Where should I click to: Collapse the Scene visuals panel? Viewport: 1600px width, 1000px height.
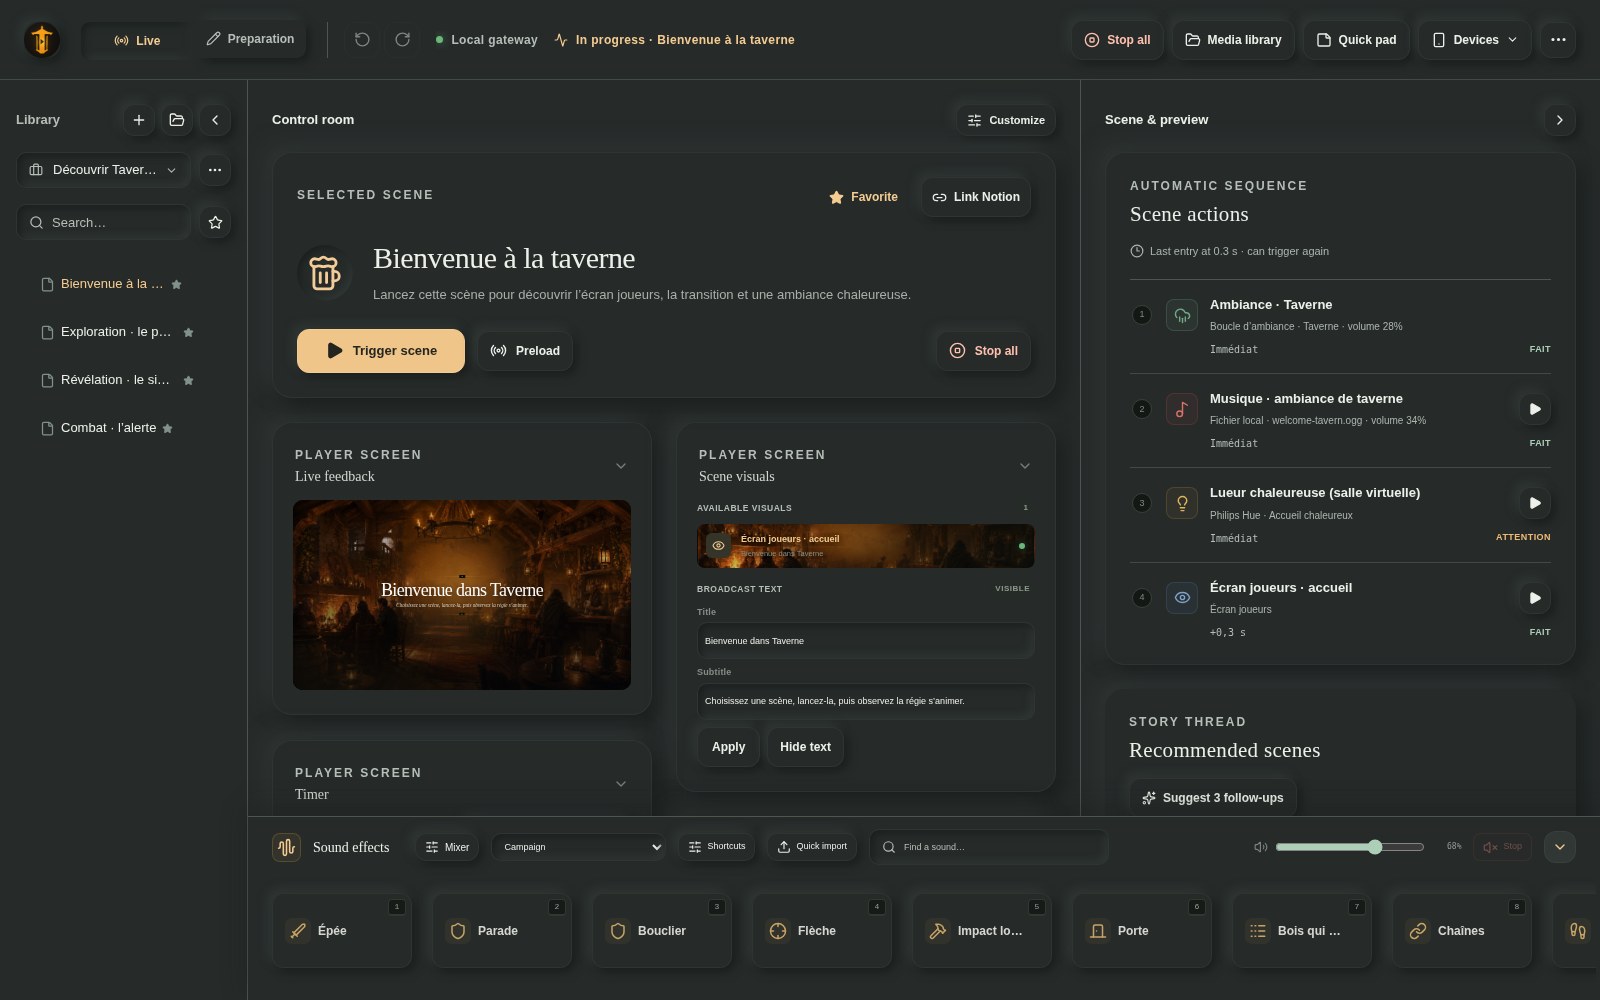pos(1025,466)
